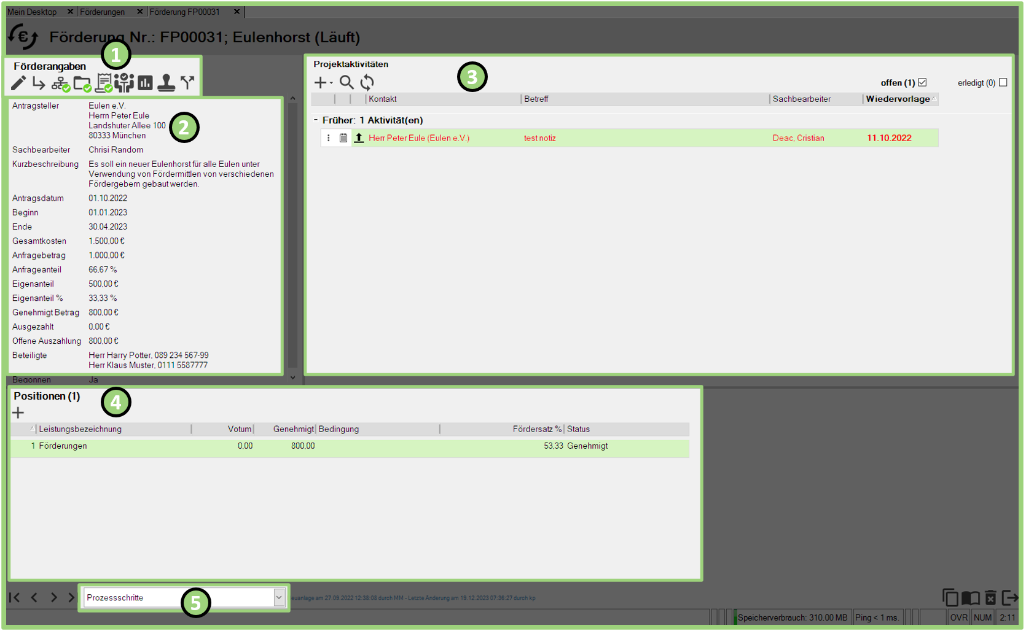Screen dimensions: 1026x631
Task: Go to the next record arrow
Action: click(x=53, y=597)
